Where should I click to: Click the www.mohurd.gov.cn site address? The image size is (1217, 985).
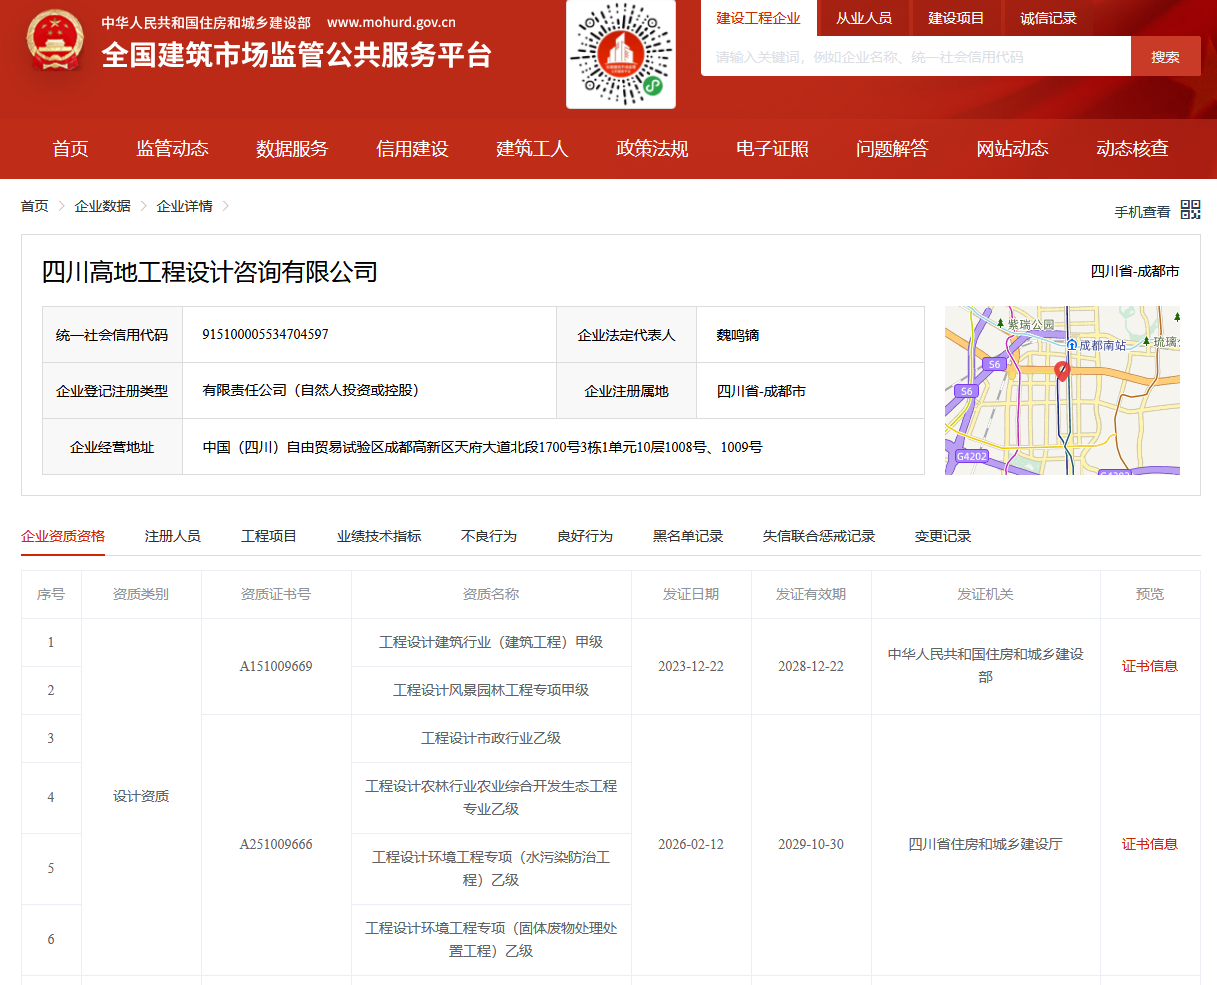(391, 22)
